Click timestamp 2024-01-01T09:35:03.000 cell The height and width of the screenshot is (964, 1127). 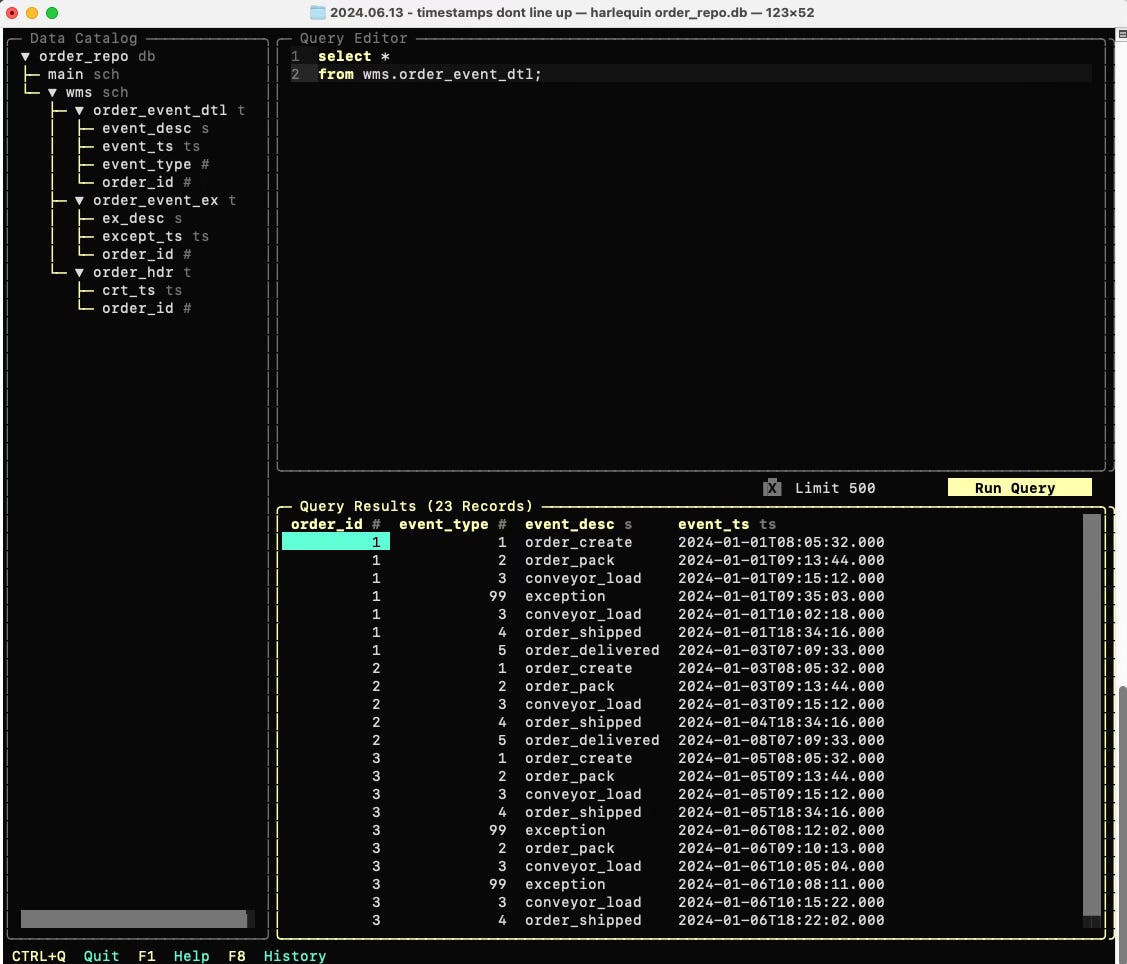tap(781, 597)
